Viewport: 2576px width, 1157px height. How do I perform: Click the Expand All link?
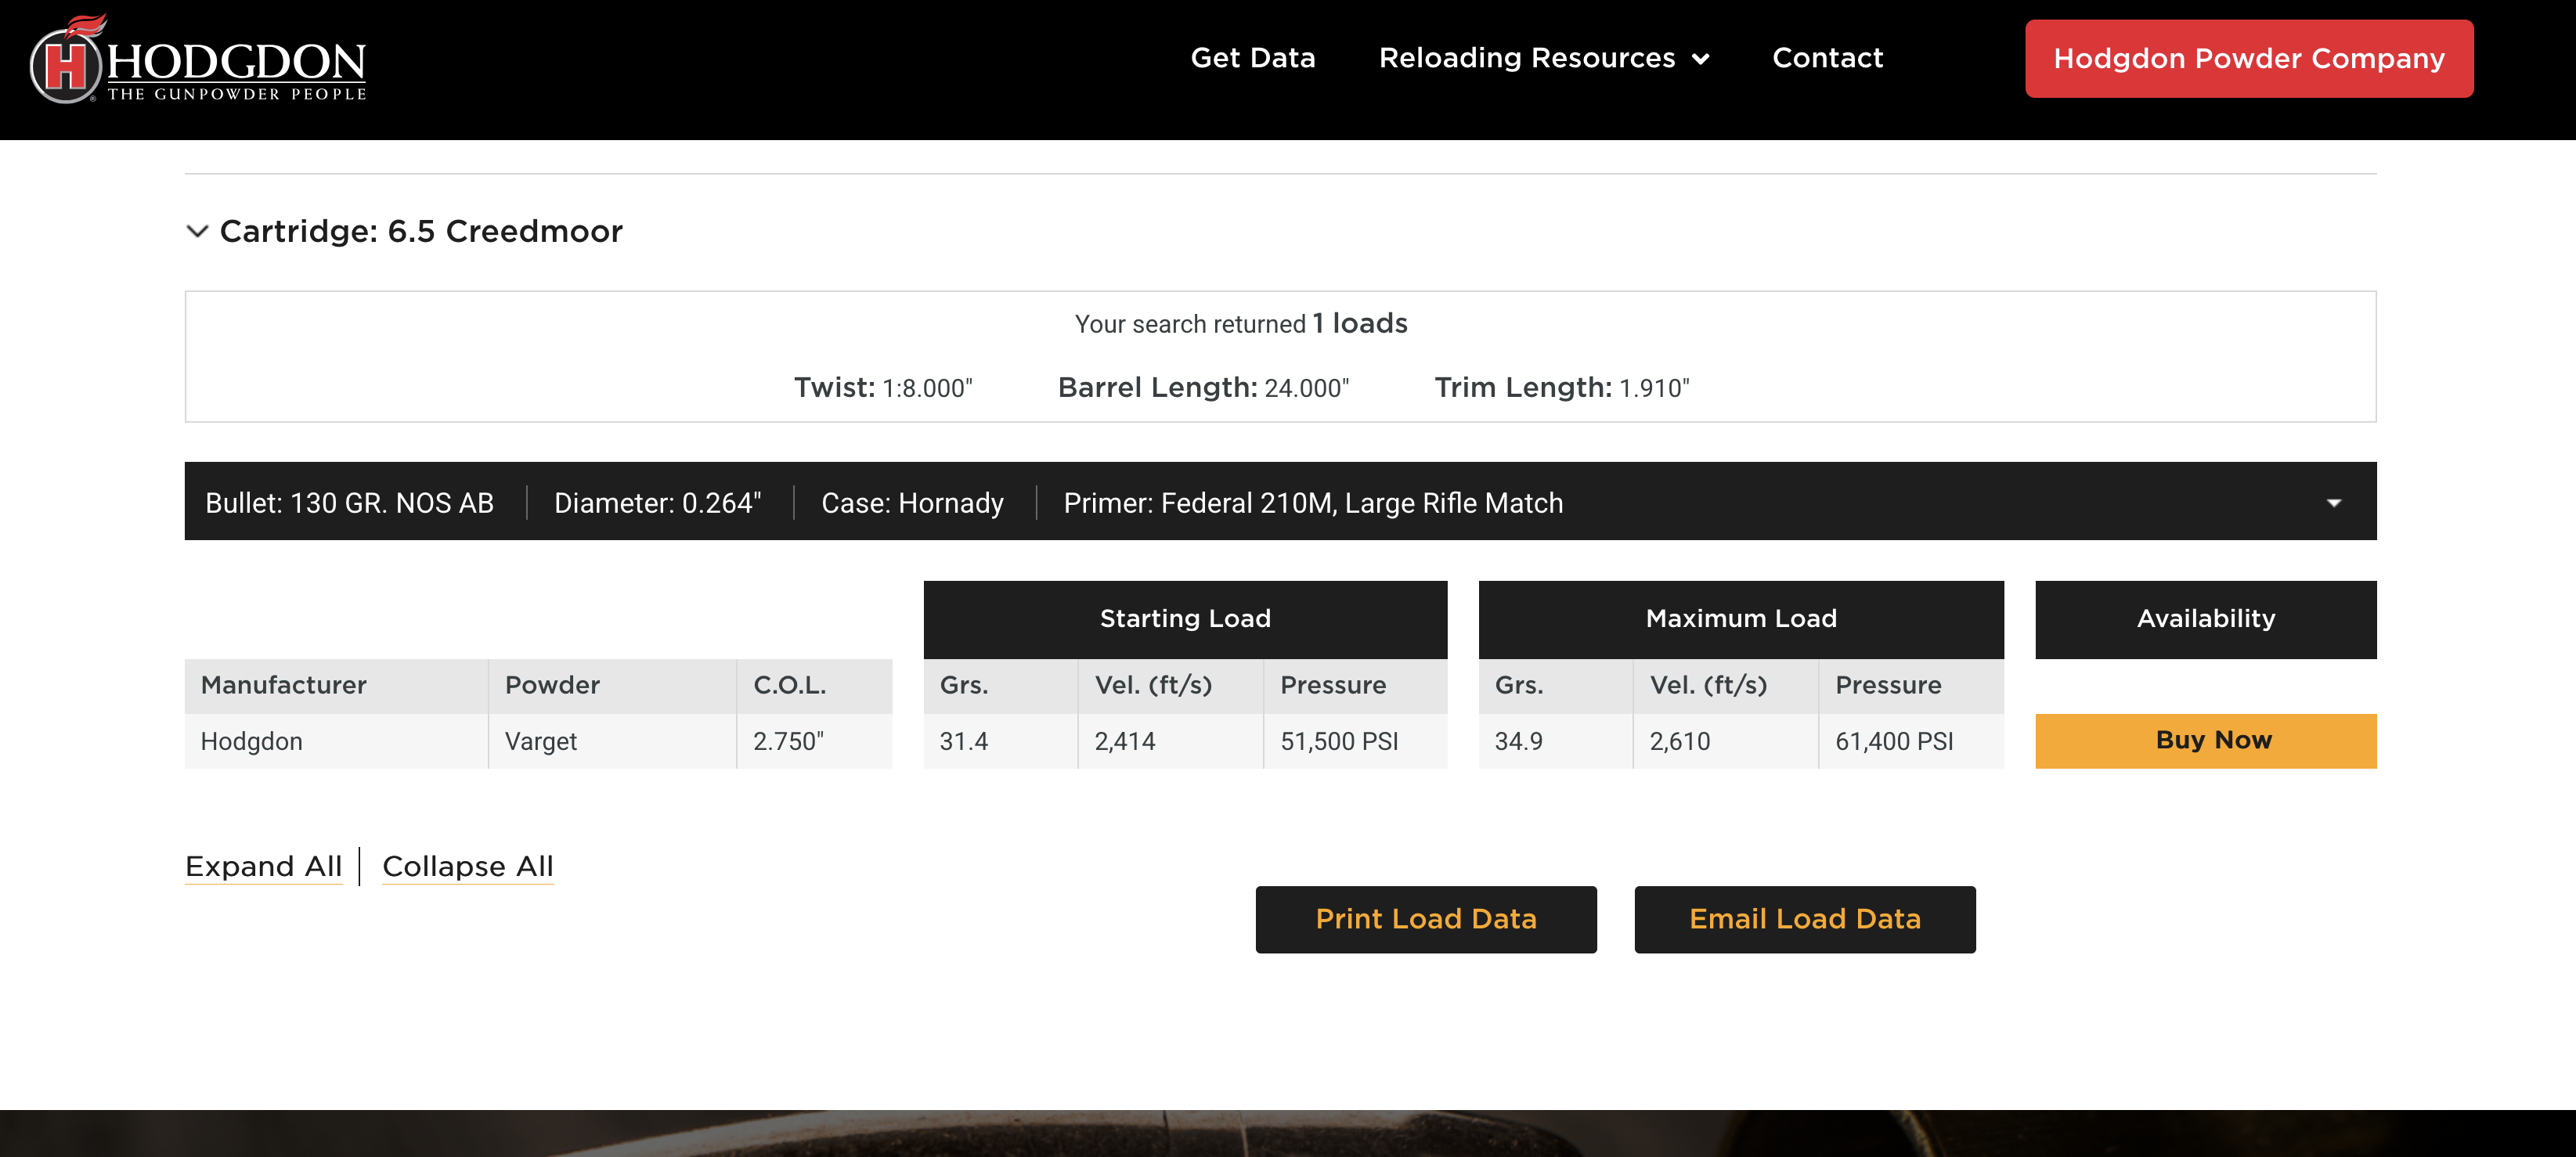[x=263, y=866]
